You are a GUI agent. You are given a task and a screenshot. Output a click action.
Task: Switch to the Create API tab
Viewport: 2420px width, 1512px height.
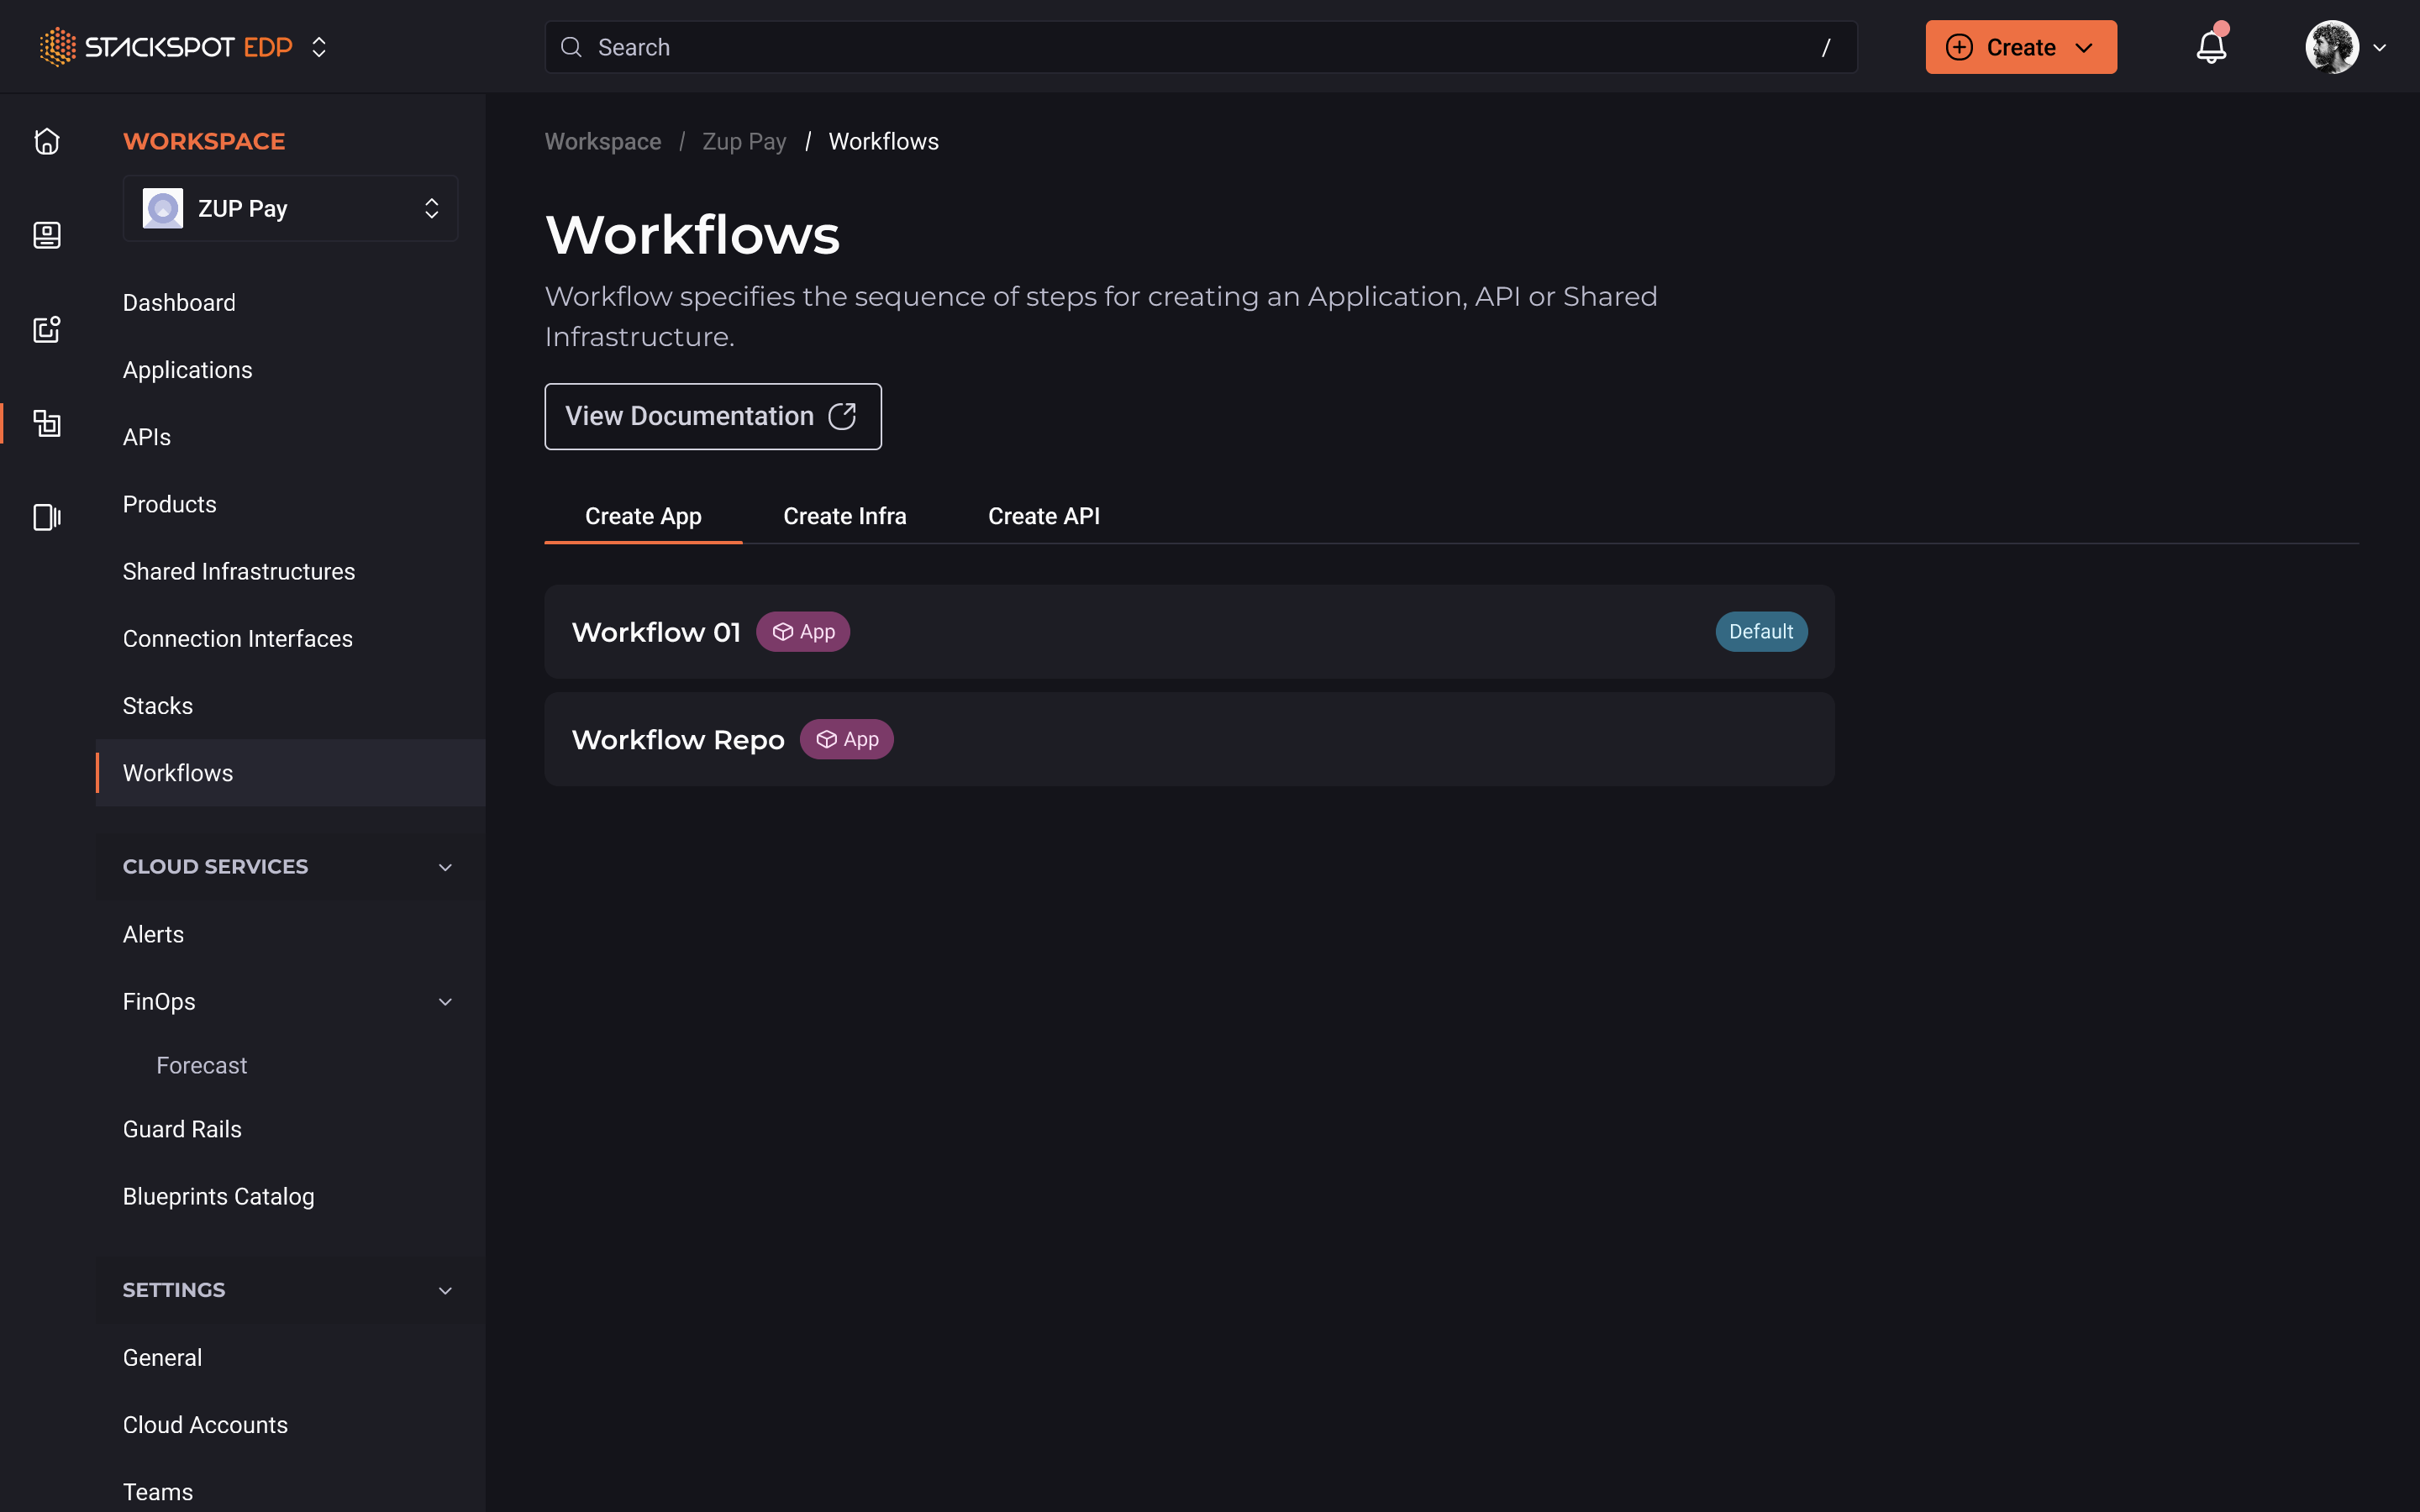tap(1043, 516)
